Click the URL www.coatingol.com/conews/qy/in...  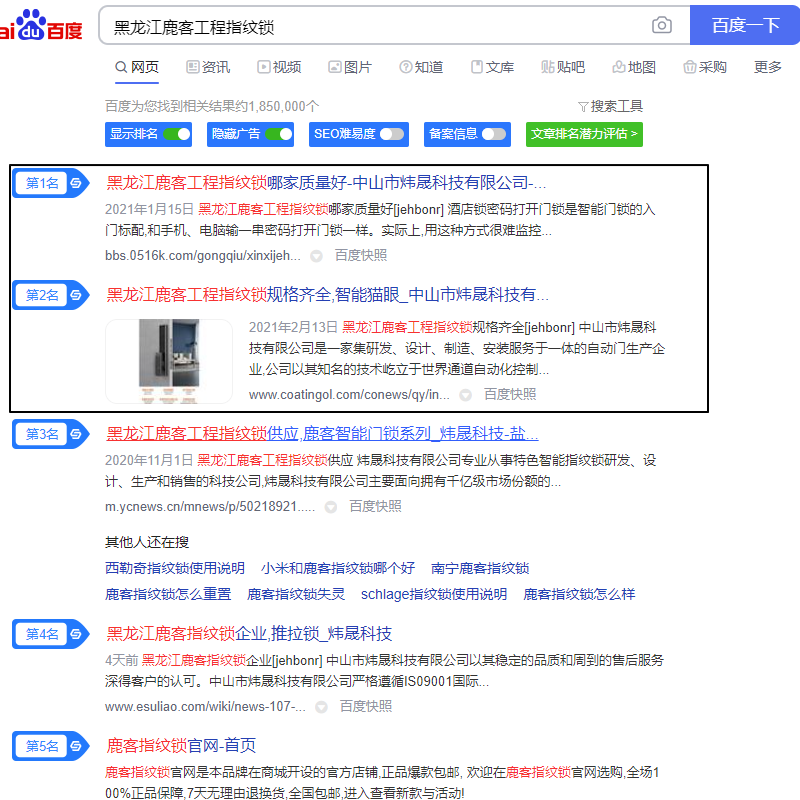coord(349,394)
